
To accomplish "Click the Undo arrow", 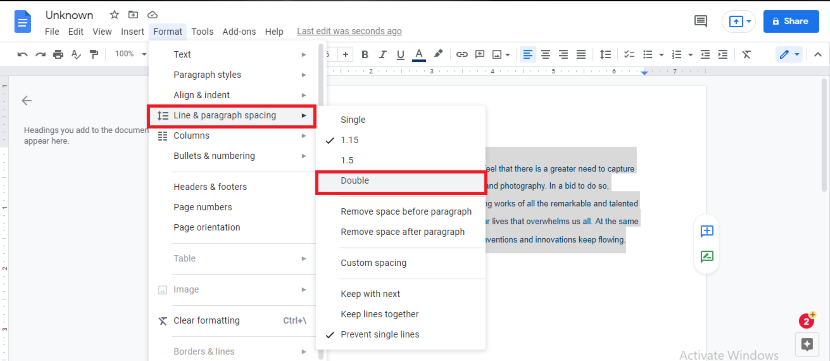I will coord(22,54).
